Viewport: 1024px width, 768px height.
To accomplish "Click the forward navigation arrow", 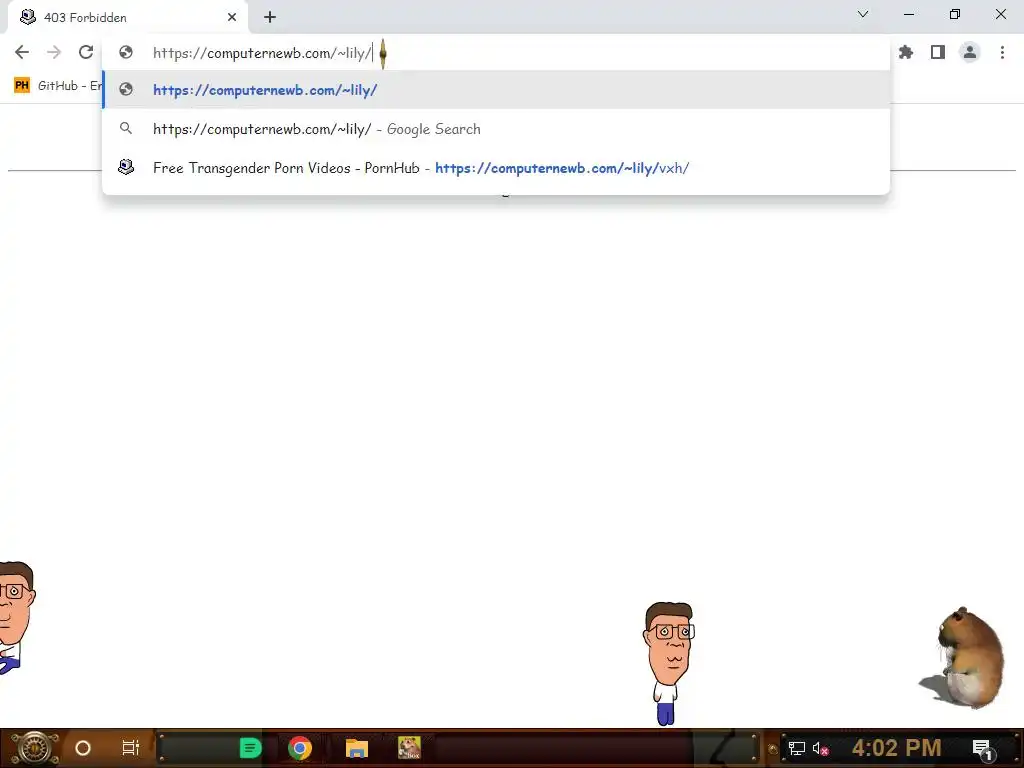I will pos(54,52).
